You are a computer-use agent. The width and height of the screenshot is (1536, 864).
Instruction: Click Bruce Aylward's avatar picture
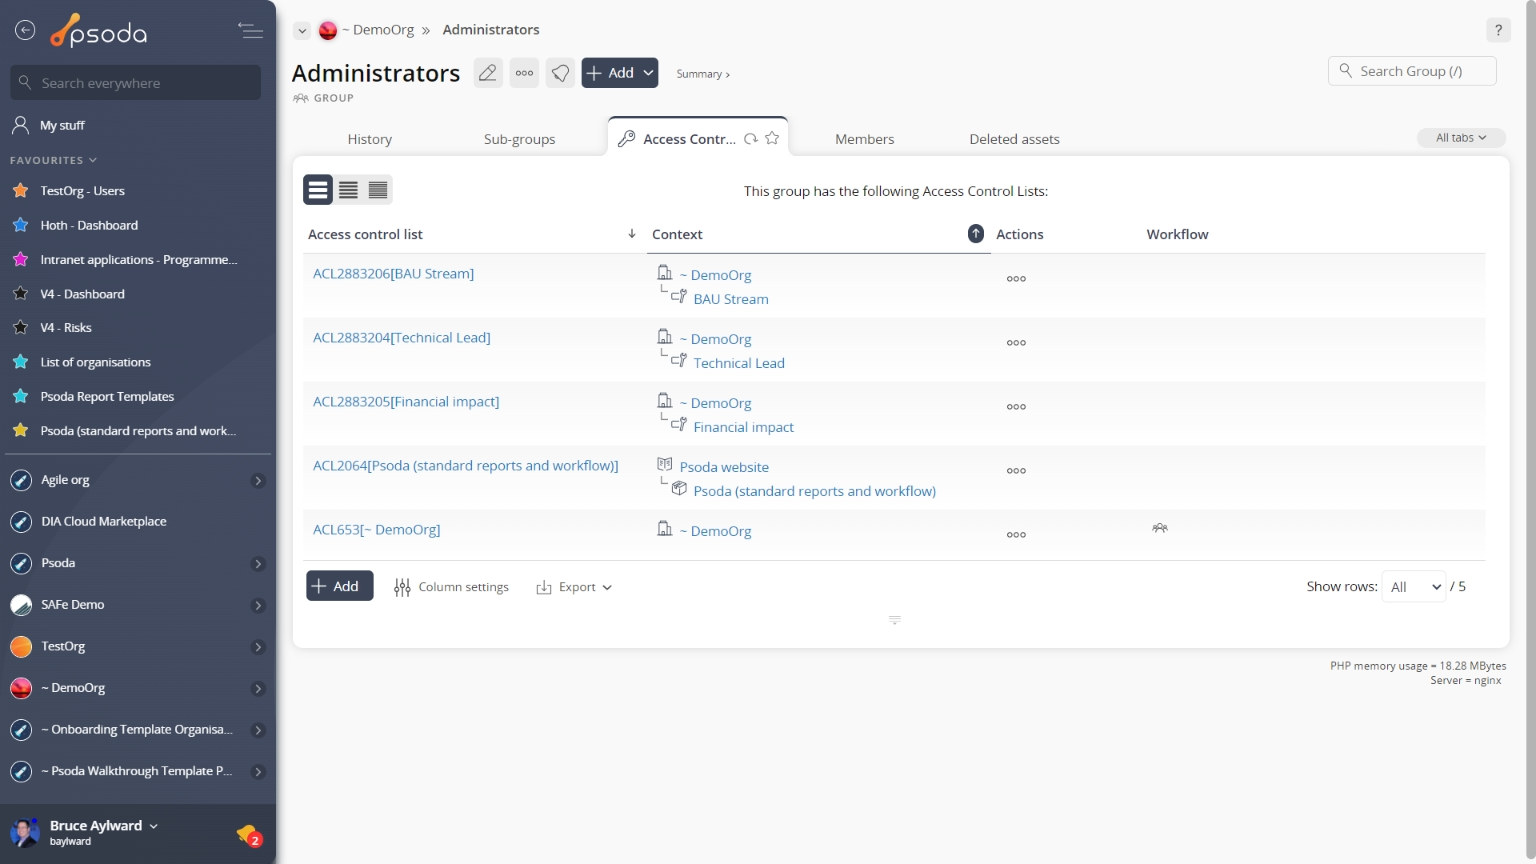click(24, 832)
